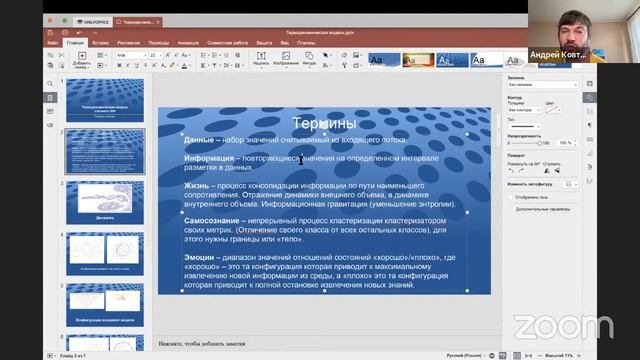Click the Paste icon in ribbon

pos(51,65)
